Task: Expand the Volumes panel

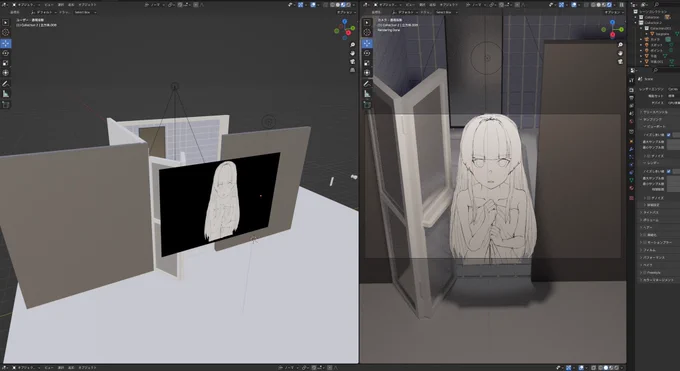Action: click(650, 220)
